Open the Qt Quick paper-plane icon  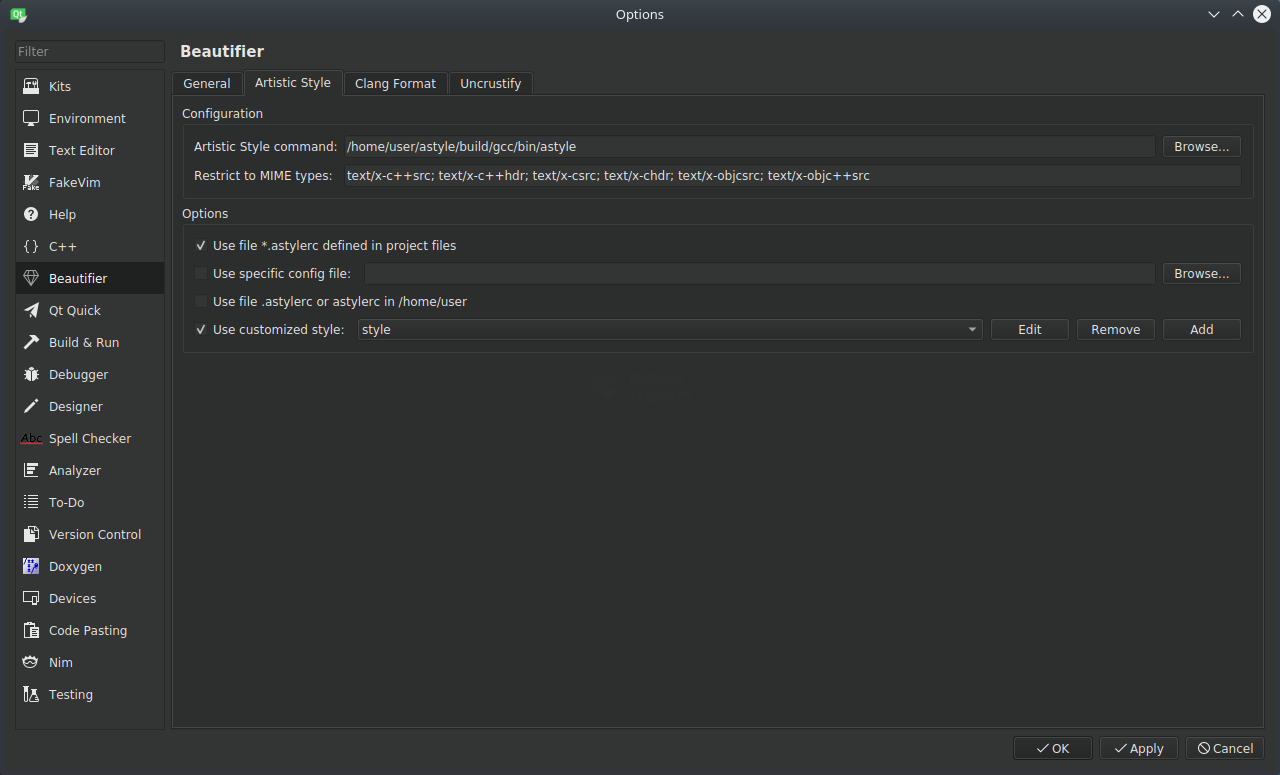click(31, 311)
